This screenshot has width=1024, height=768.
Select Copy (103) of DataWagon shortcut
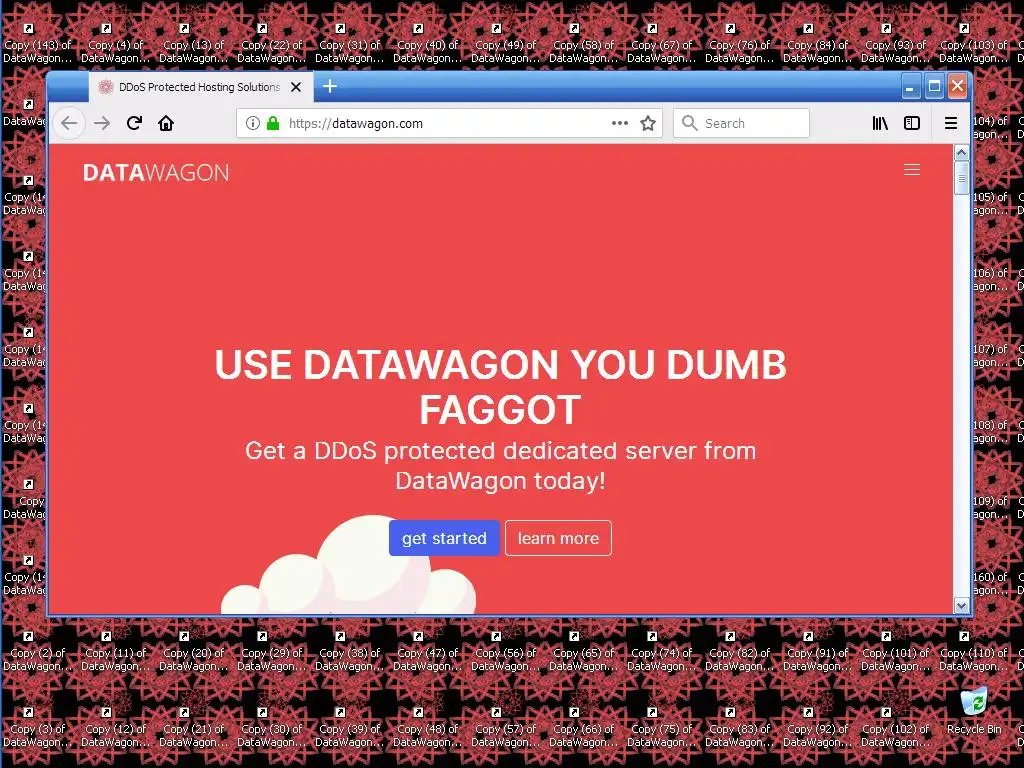[x=974, y=44]
